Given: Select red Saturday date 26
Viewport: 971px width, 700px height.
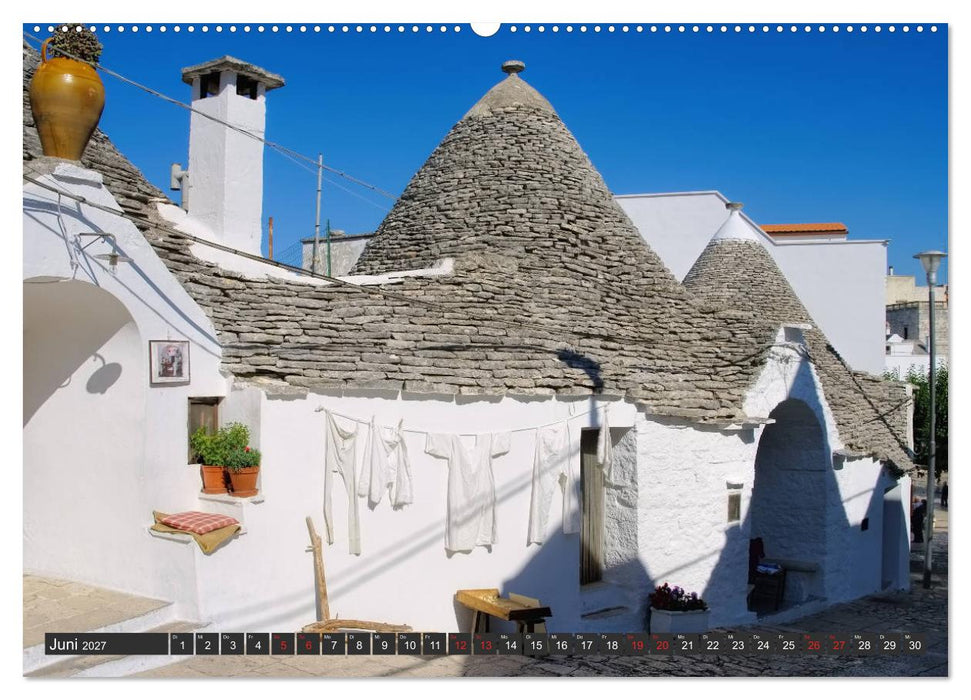Looking at the screenshot, I should (814, 644).
